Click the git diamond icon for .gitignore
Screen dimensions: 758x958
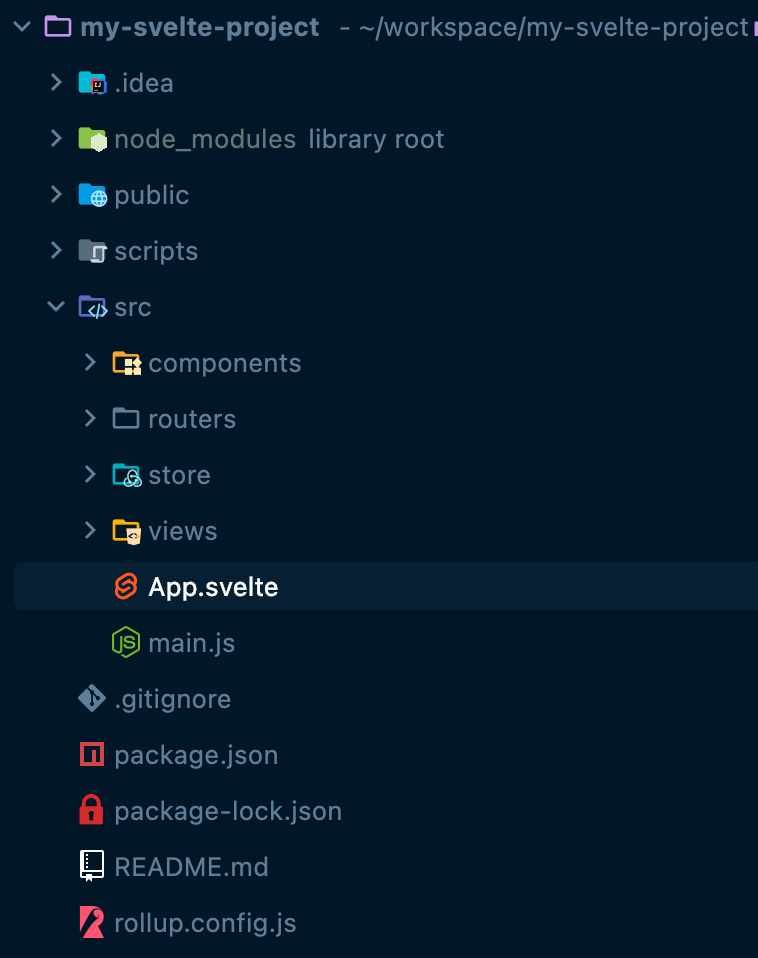pyautogui.click(x=92, y=698)
